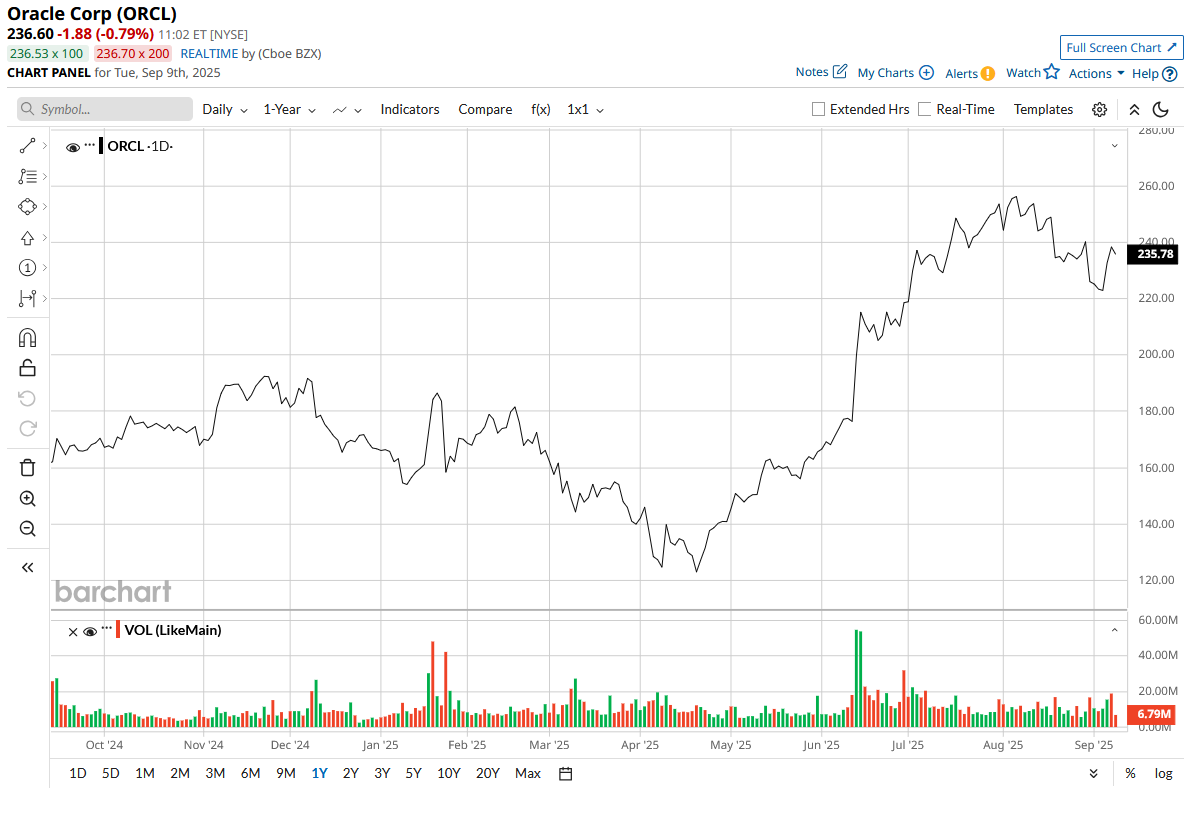Screen dimensions: 1204x831
Task: Open the Full Screen Chart button
Action: point(1122,47)
